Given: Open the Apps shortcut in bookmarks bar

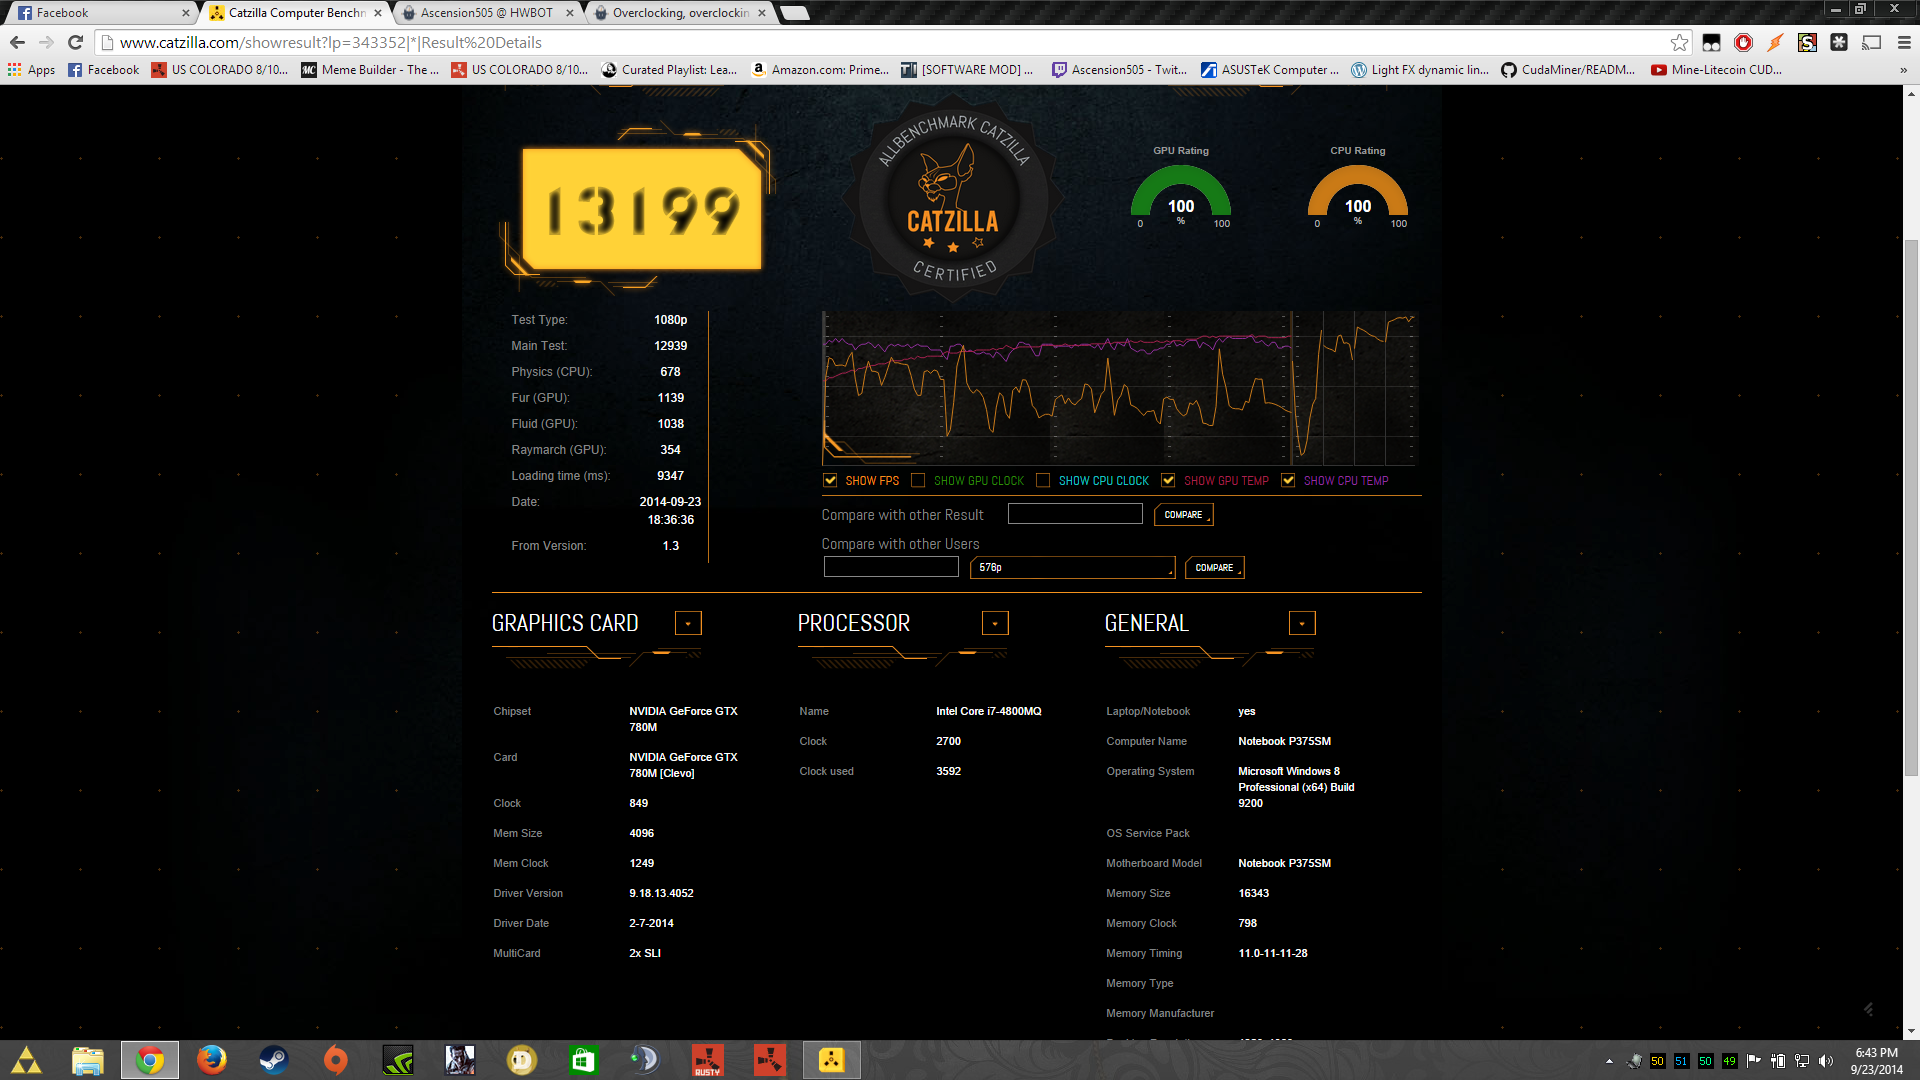Looking at the screenshot, I should [x=31, y=69].
